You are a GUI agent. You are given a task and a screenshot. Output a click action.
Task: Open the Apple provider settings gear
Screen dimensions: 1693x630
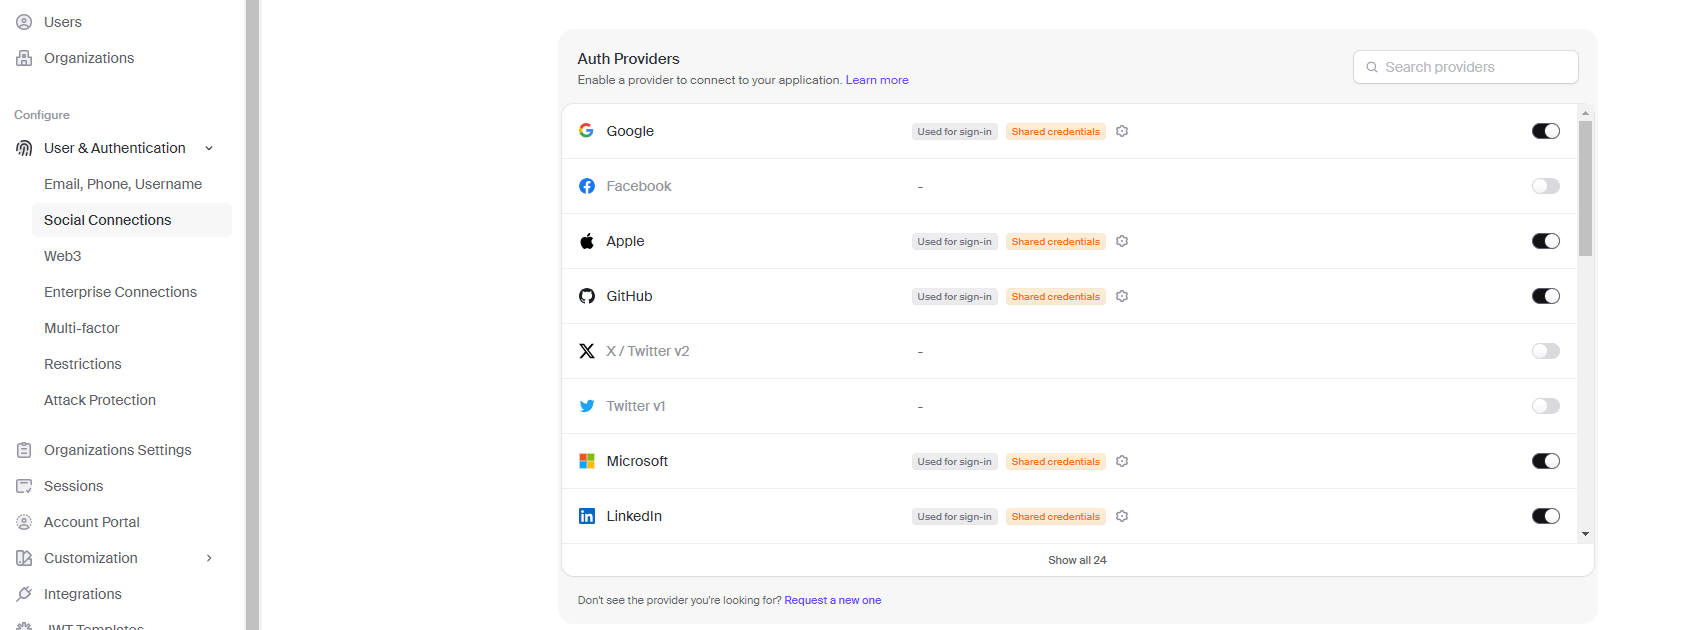1122,241
